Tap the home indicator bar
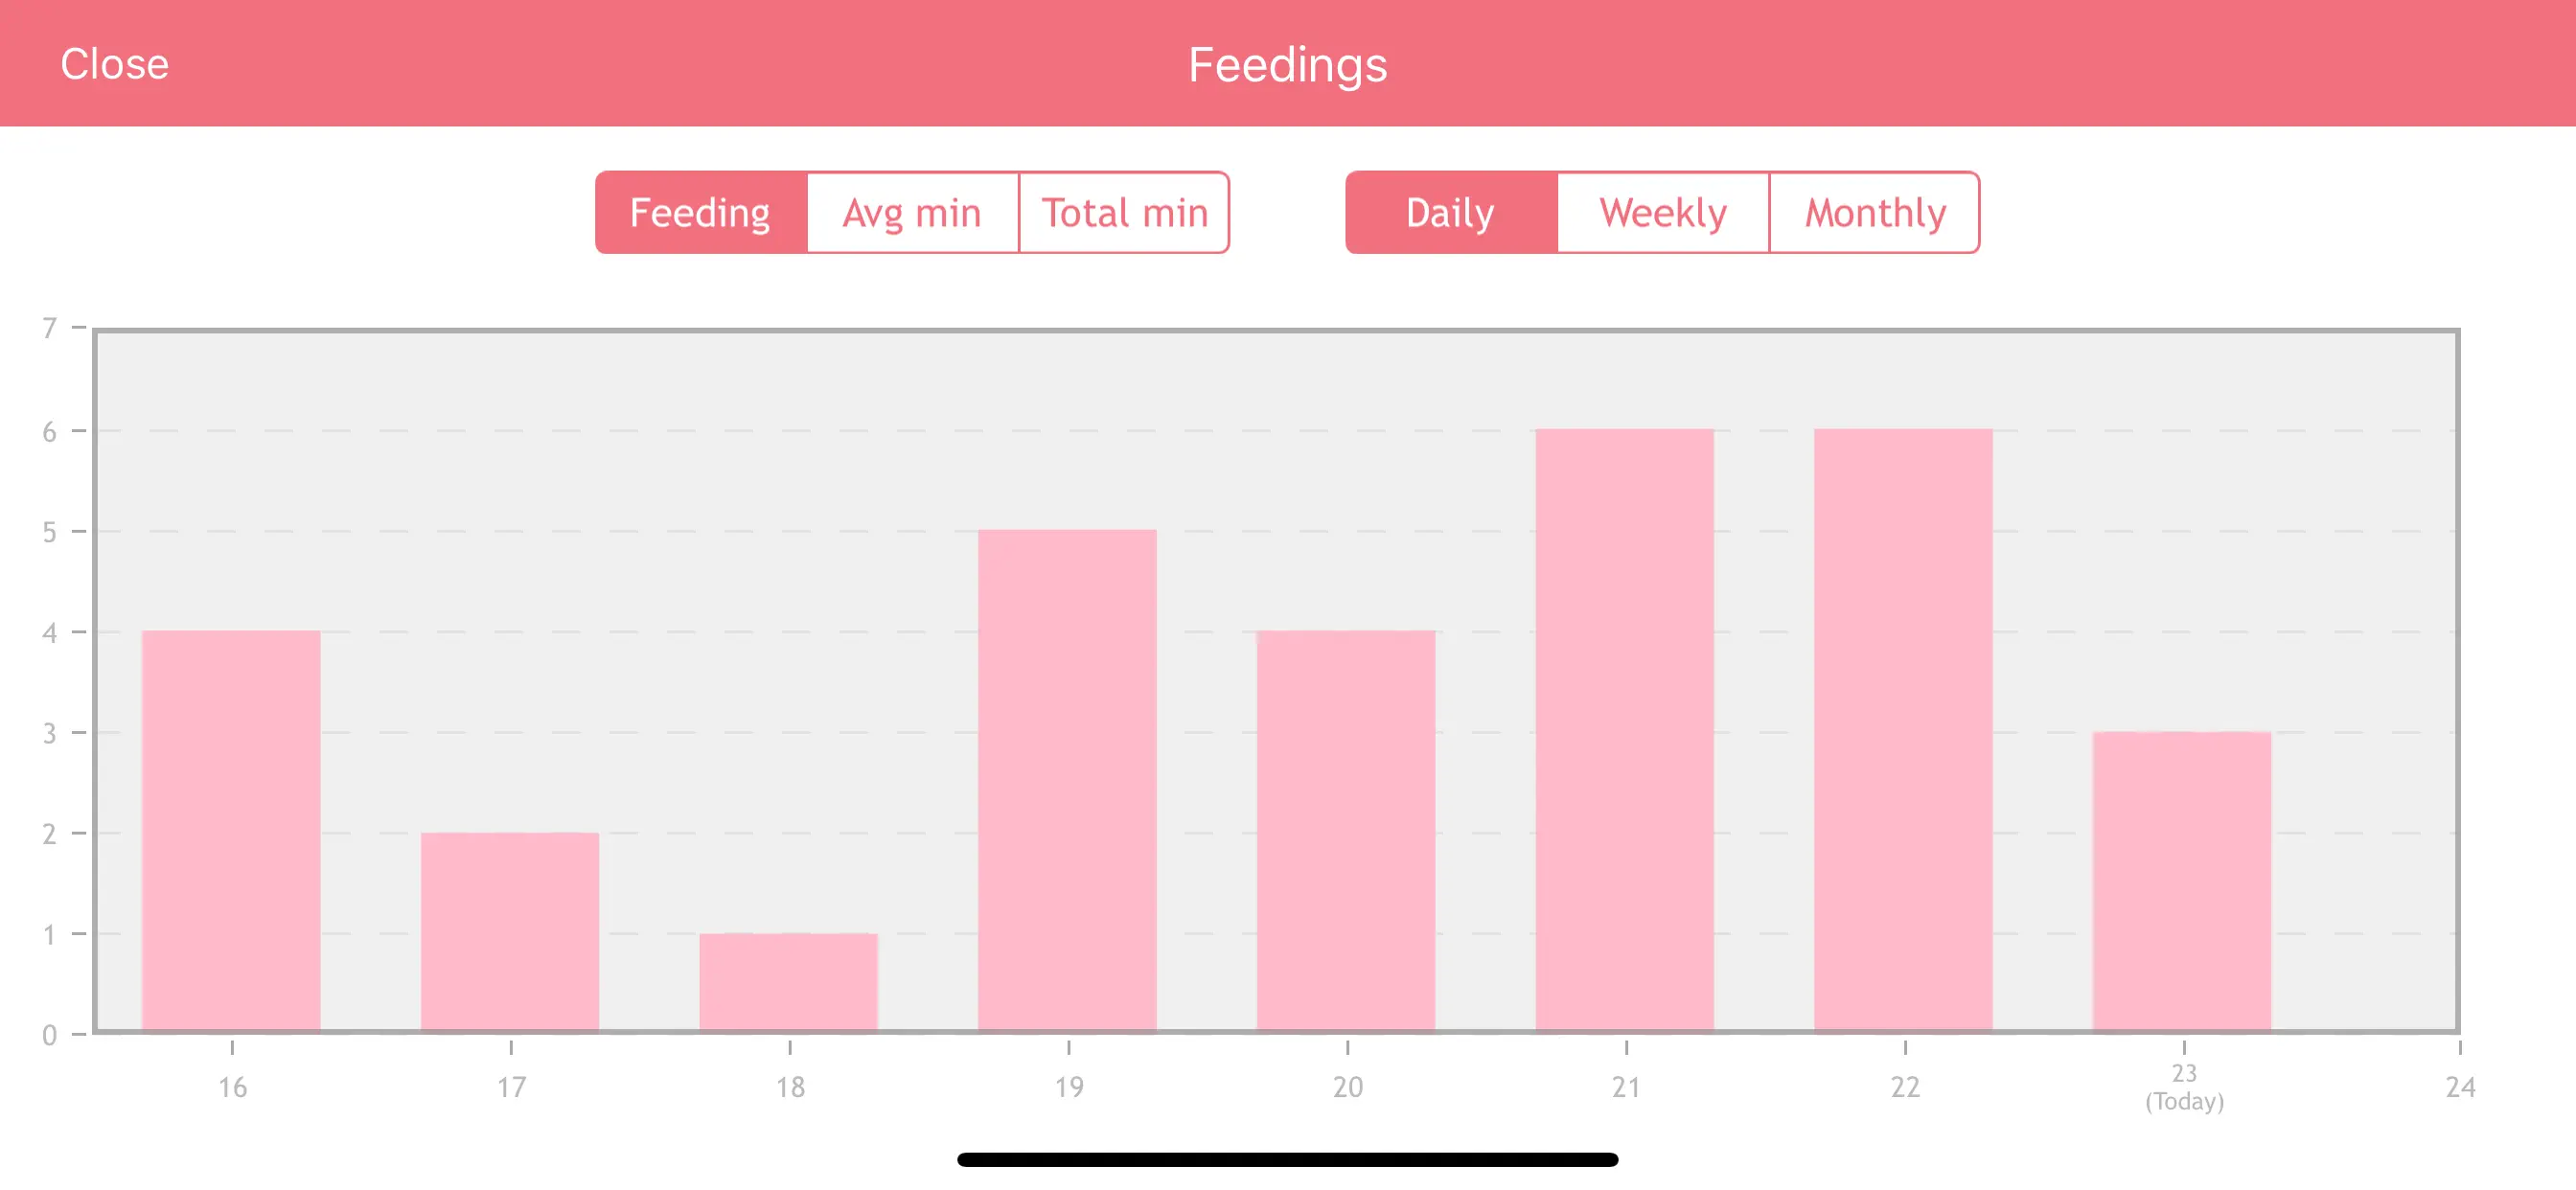The height and width of the screenshot is (1190, 2576). point(1287,1159)
